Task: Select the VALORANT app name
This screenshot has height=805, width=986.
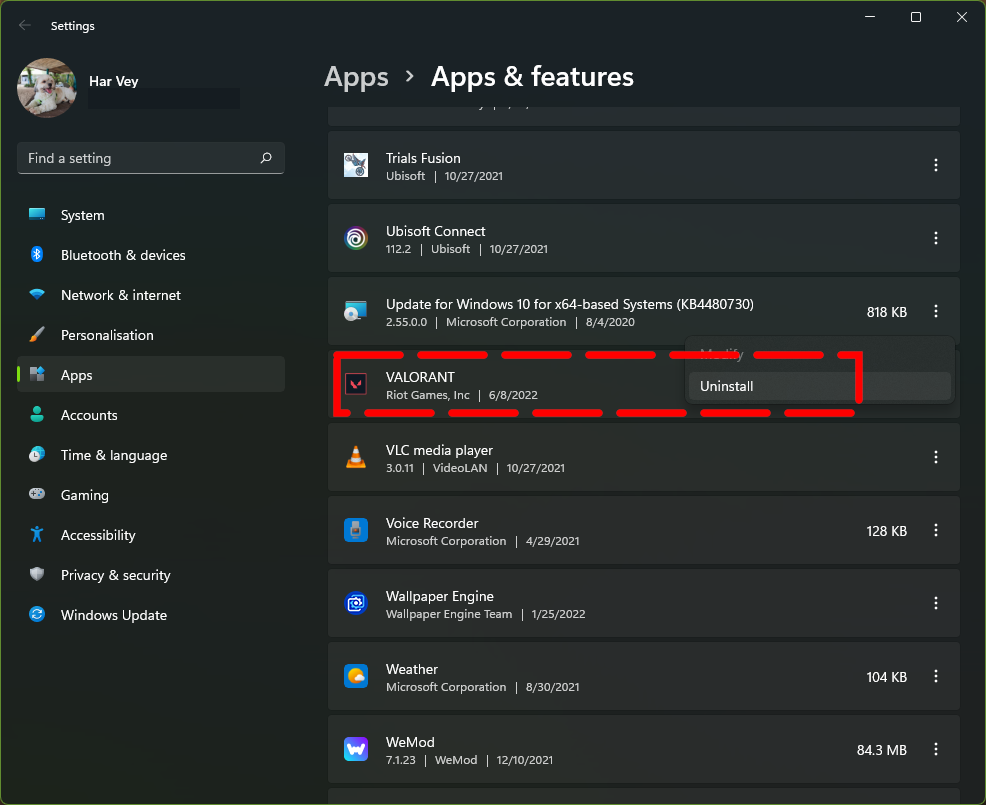Action: [x=420, y=377]
